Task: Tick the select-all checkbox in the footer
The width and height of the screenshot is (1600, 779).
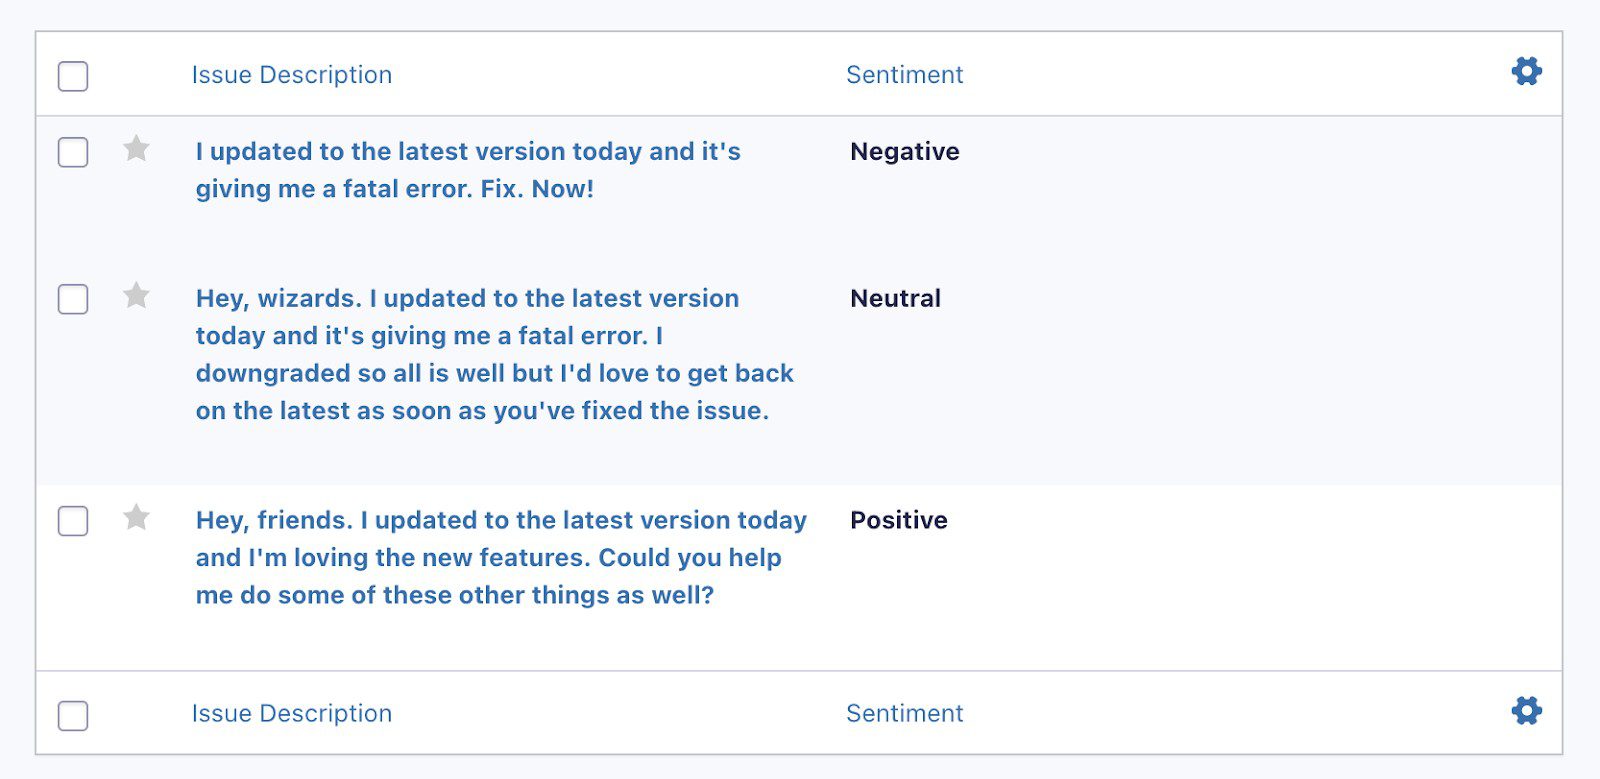Action: click(73, 715)
